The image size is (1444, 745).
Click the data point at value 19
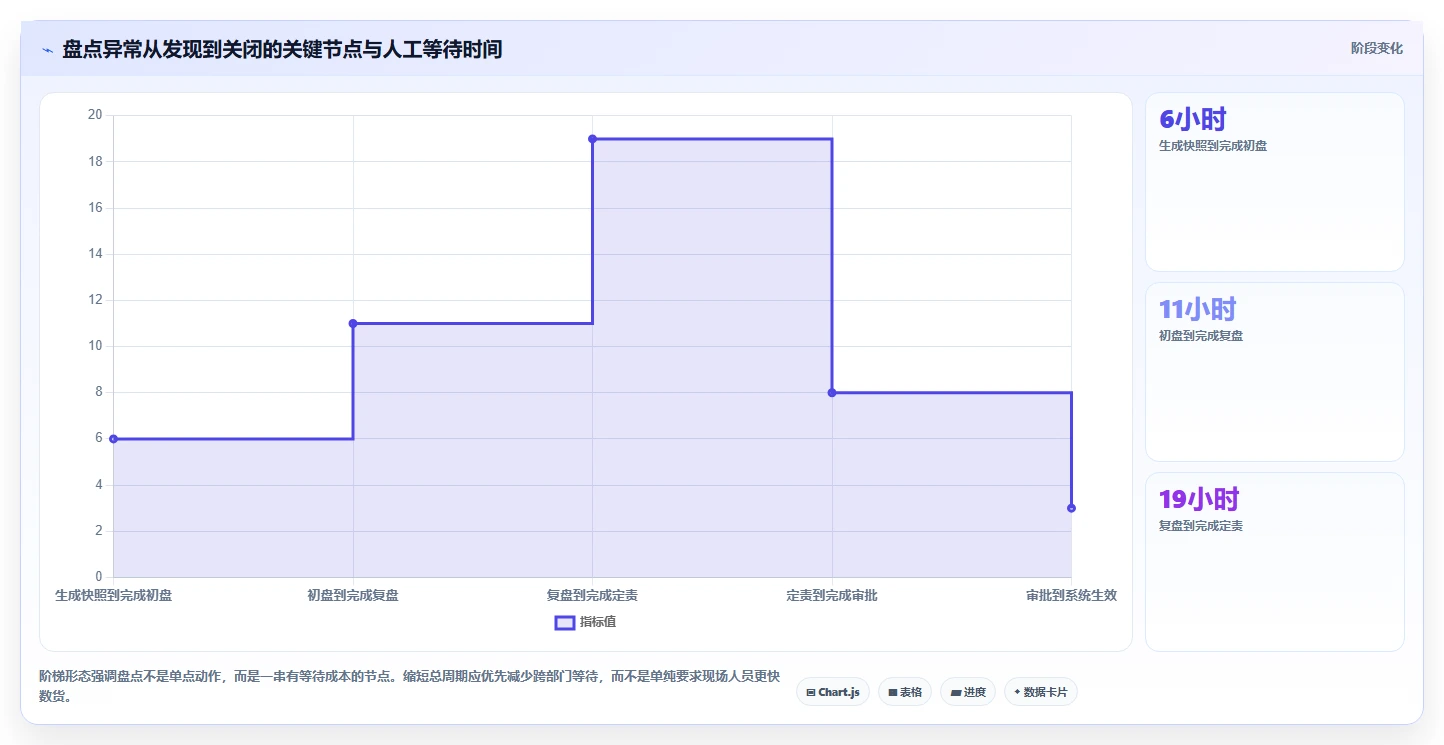[x=592, y=139]
